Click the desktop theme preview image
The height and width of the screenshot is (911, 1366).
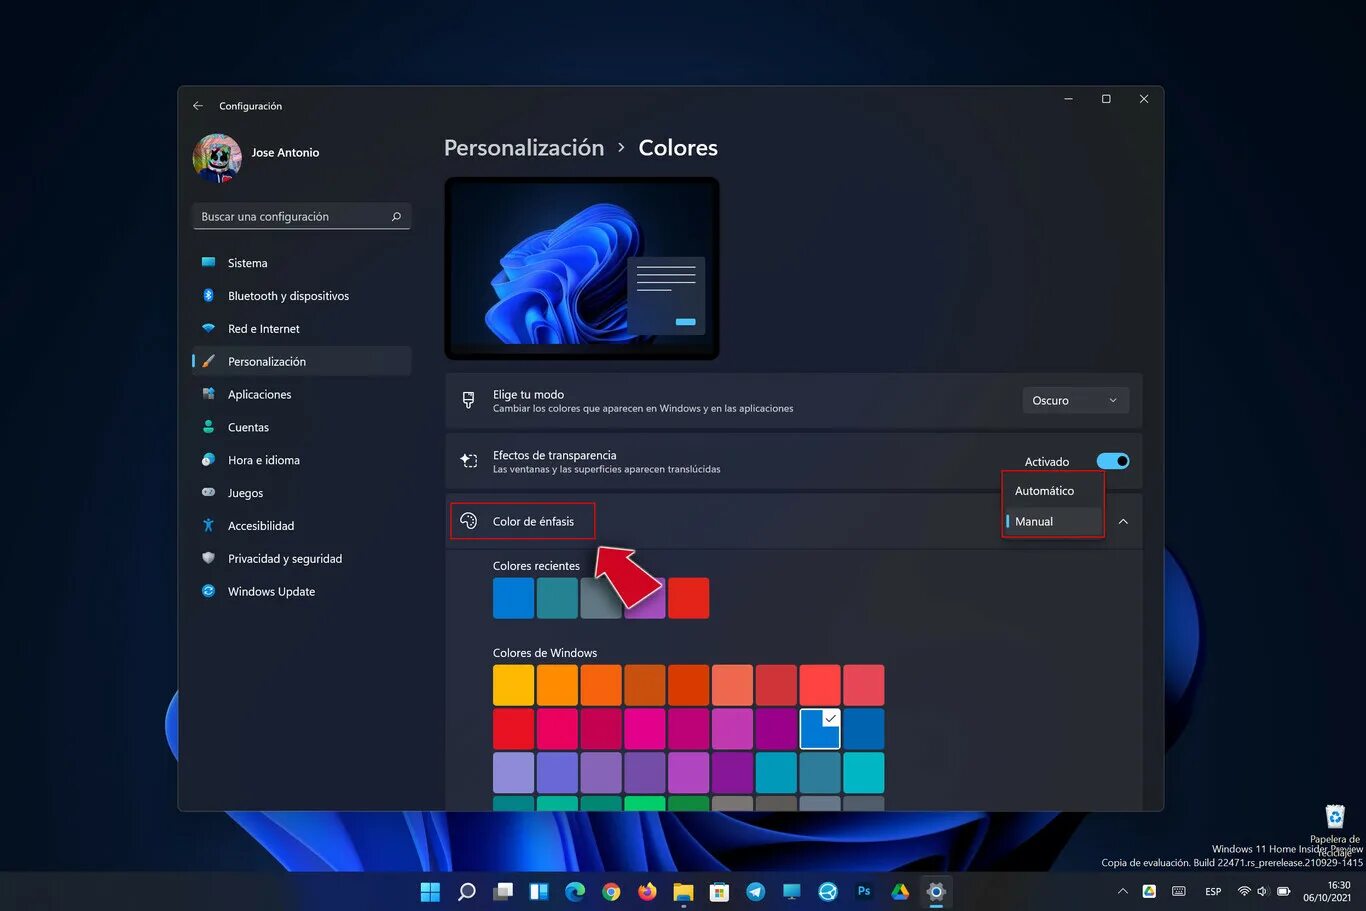(x=582, y=268)
